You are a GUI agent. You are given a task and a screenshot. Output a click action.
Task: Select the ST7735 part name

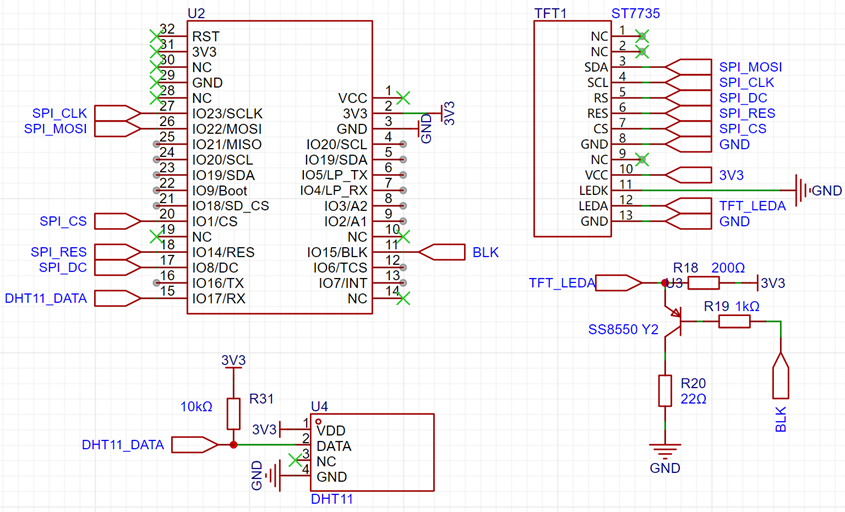pos(635,13)
